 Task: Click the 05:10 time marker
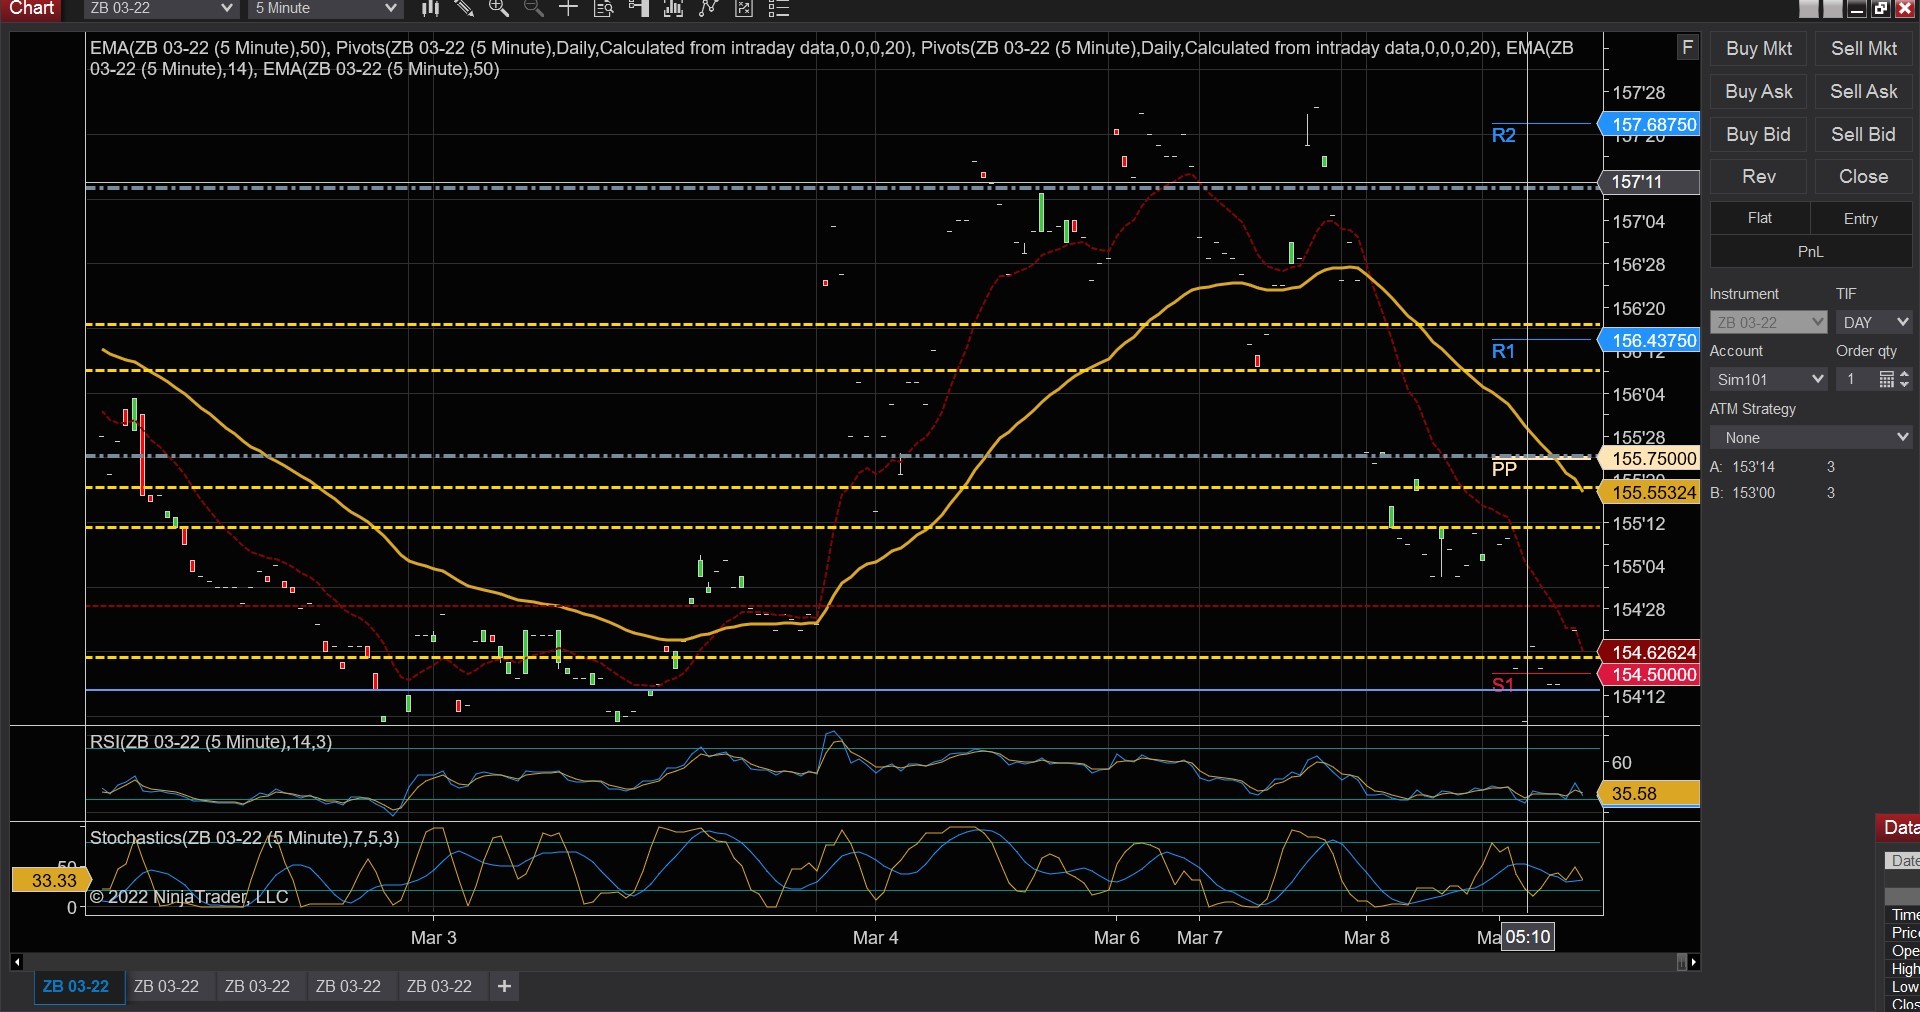[1528, 937]
